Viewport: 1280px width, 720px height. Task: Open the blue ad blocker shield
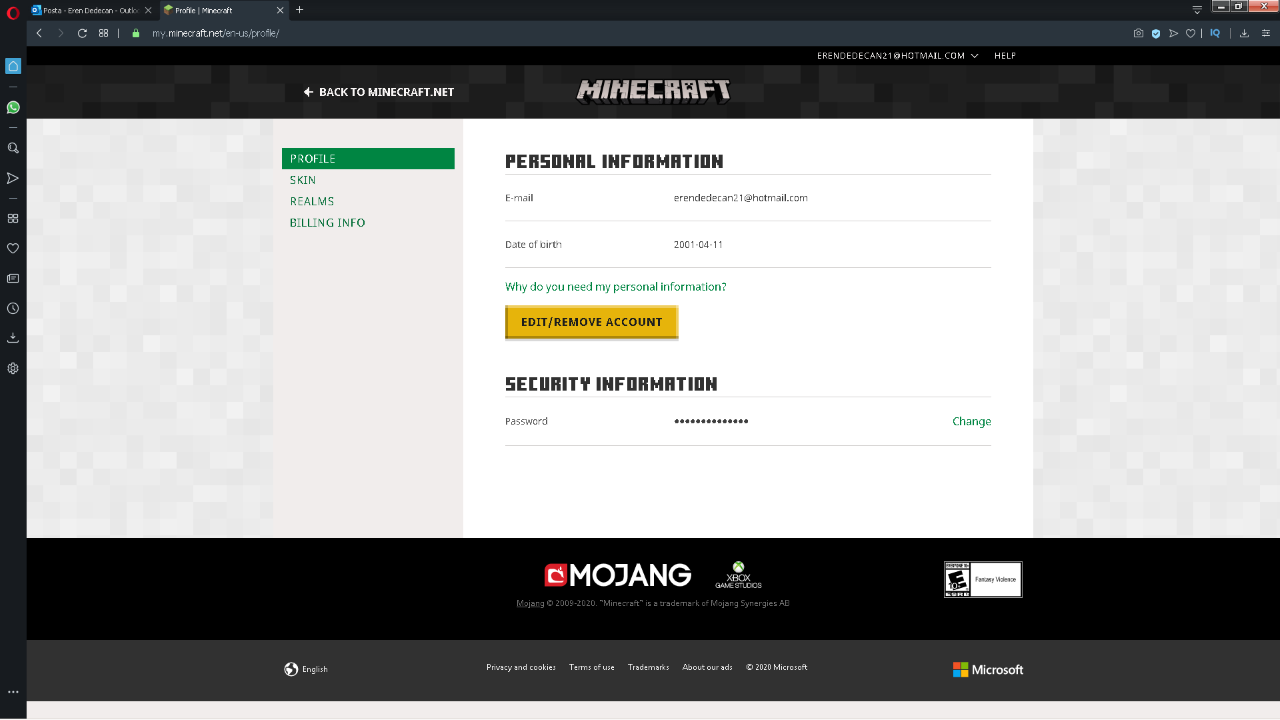pyautogui.click(x=1156, y=33)
